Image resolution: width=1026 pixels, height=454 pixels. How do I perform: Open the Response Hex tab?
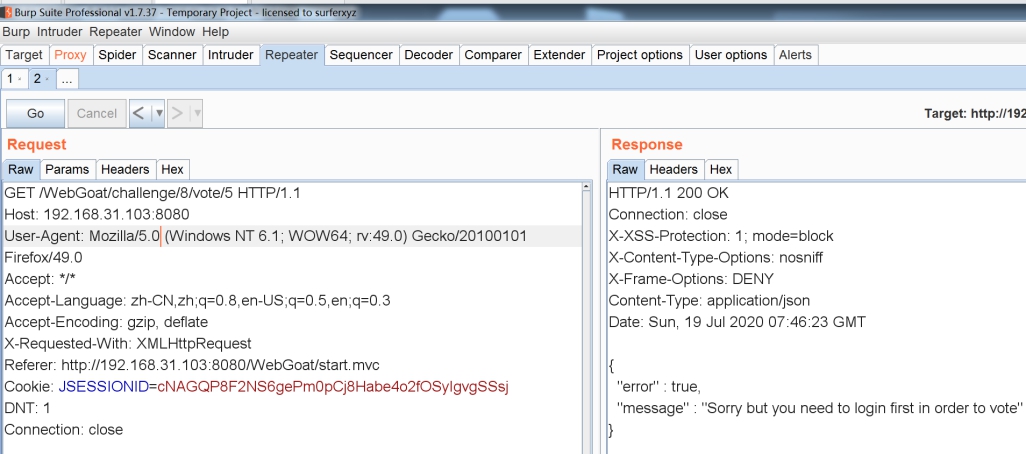[x=720, y=169]
